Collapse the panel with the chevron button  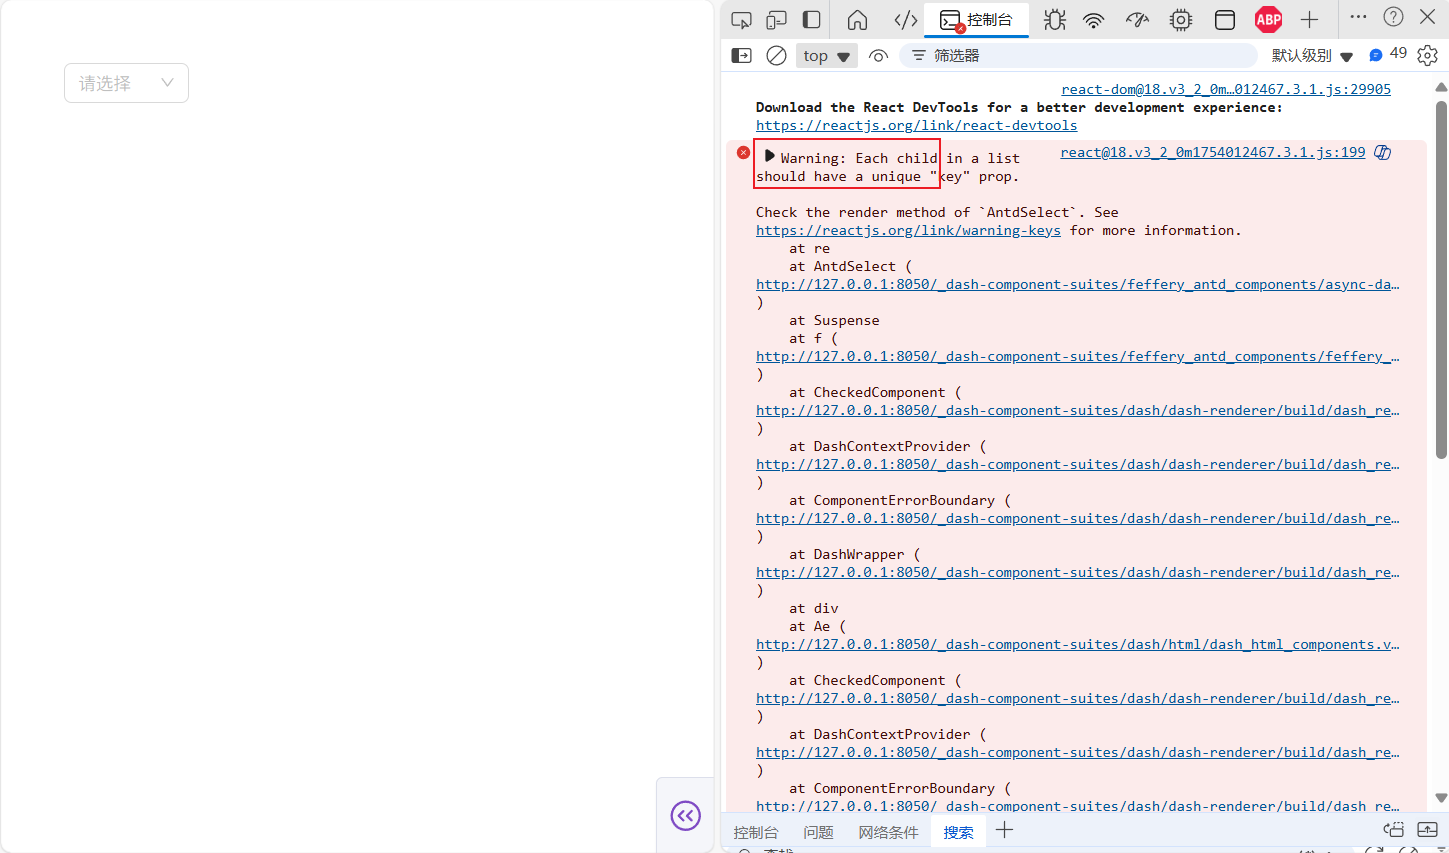[x=685, y=816]
